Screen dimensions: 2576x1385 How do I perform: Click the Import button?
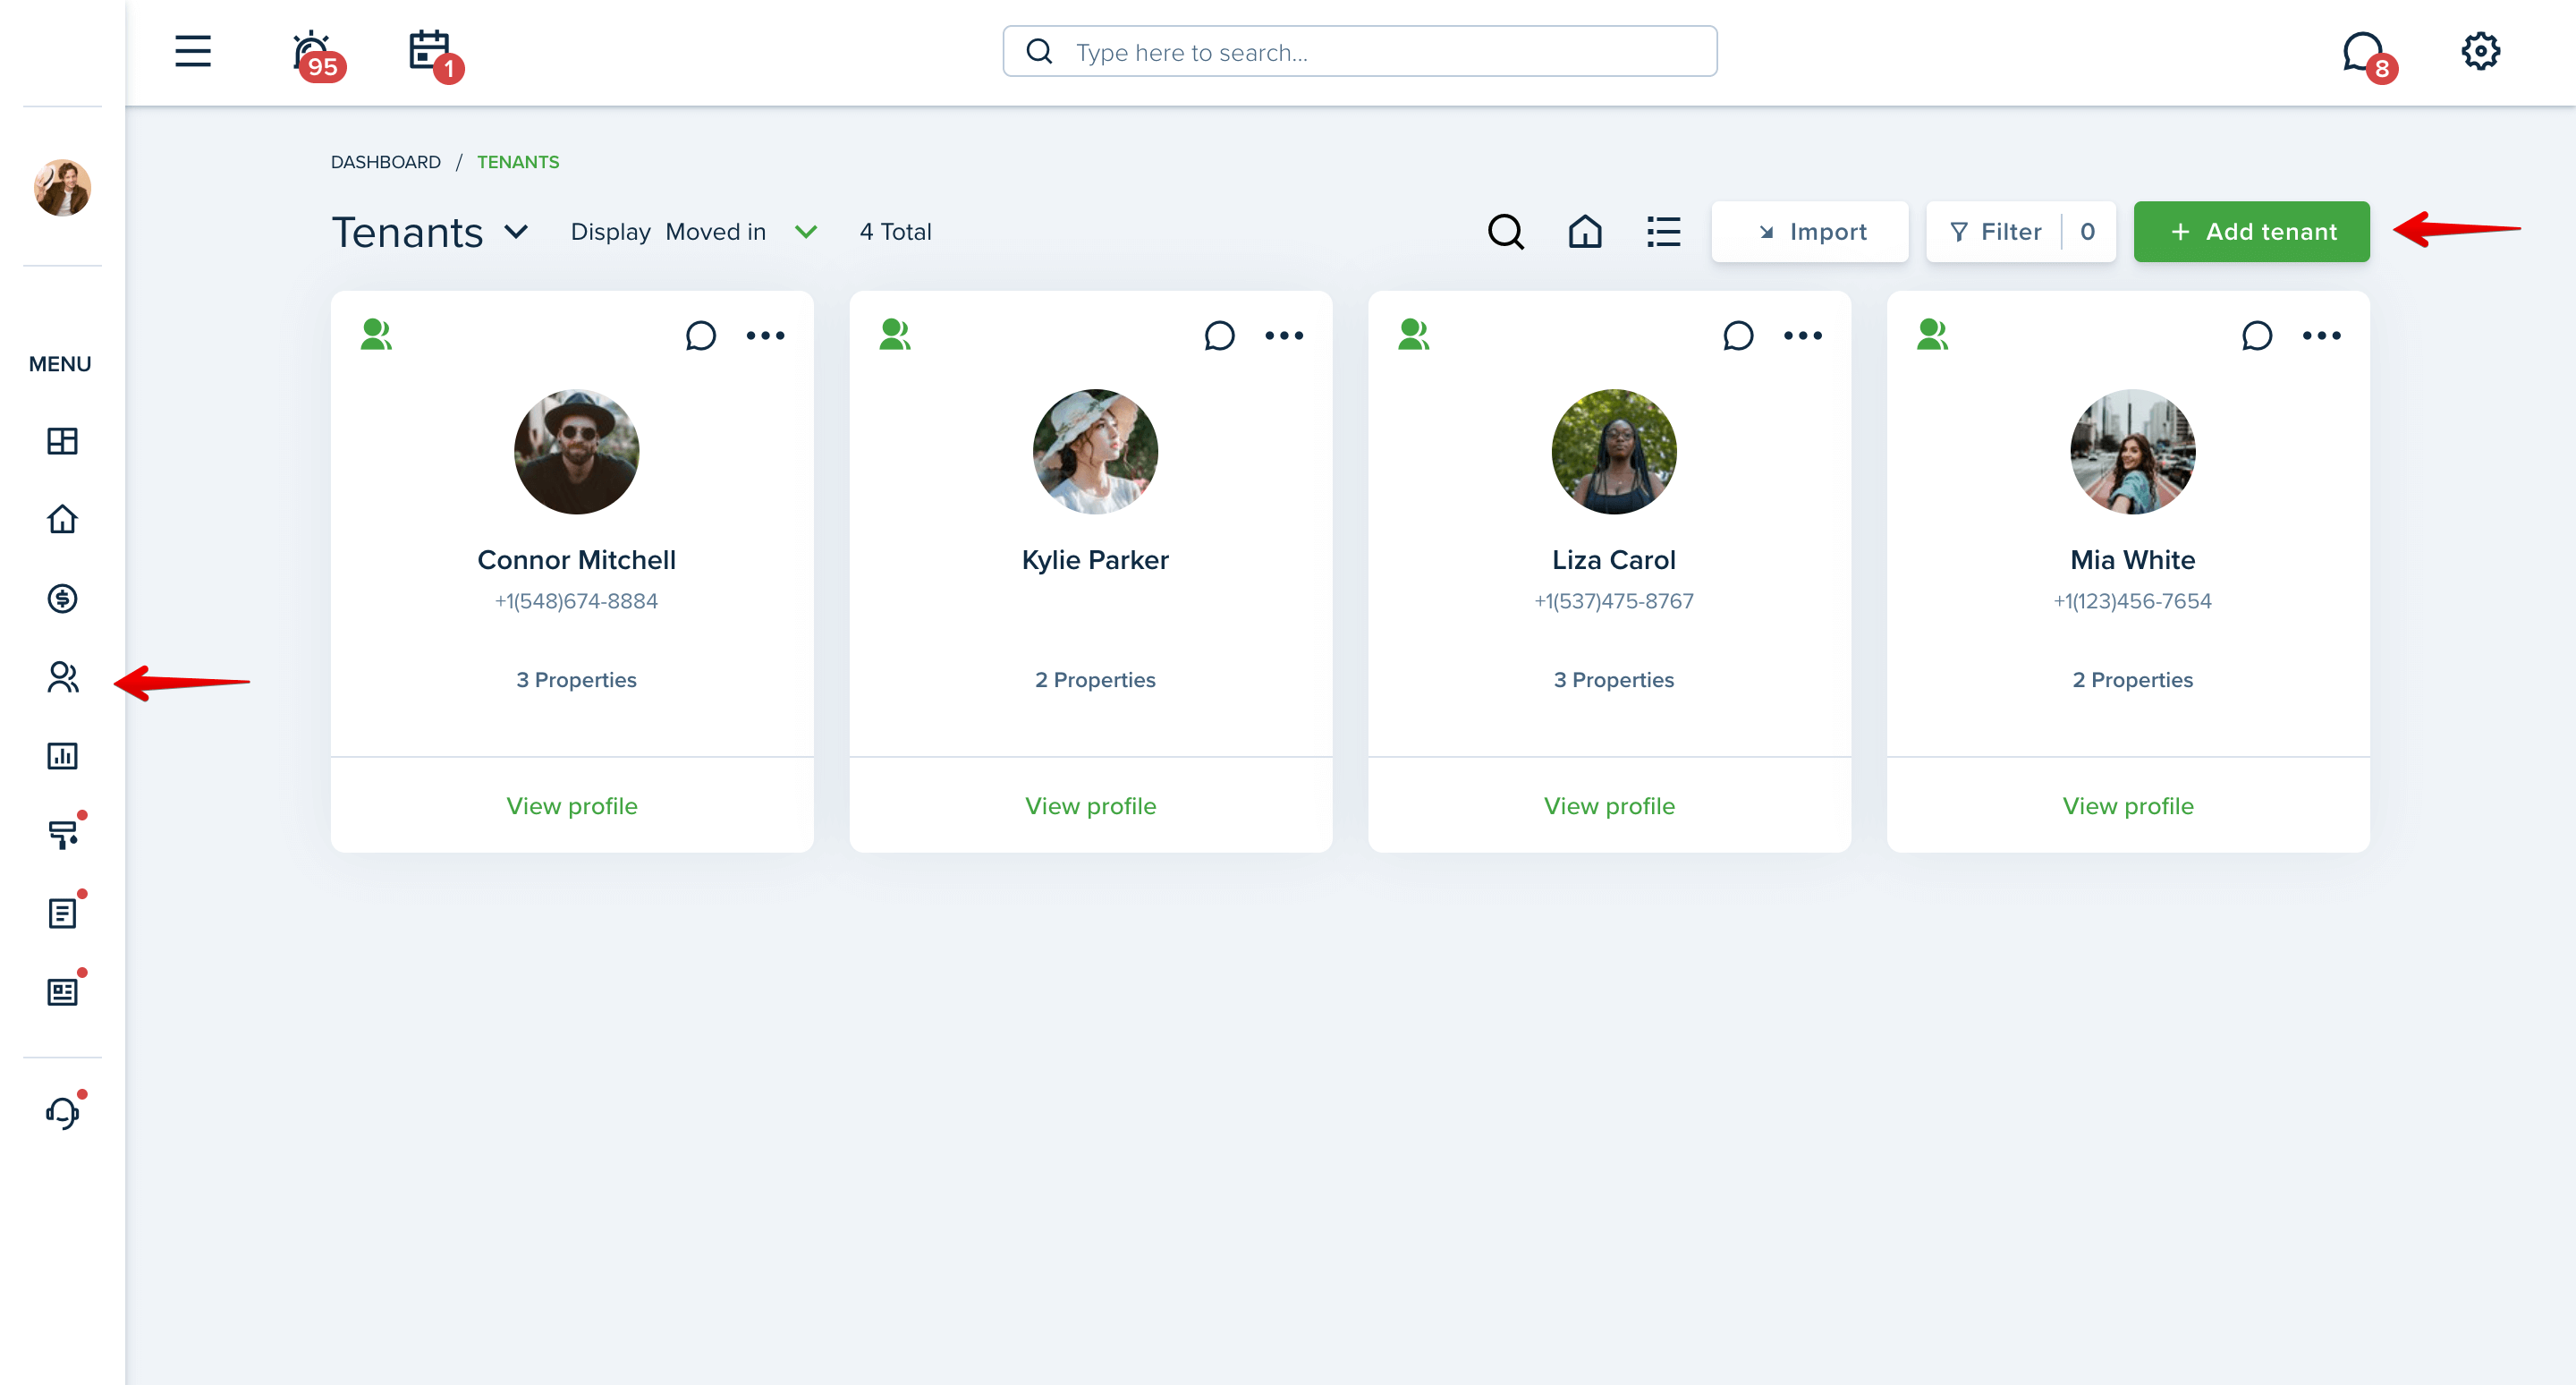(1810, 232)
